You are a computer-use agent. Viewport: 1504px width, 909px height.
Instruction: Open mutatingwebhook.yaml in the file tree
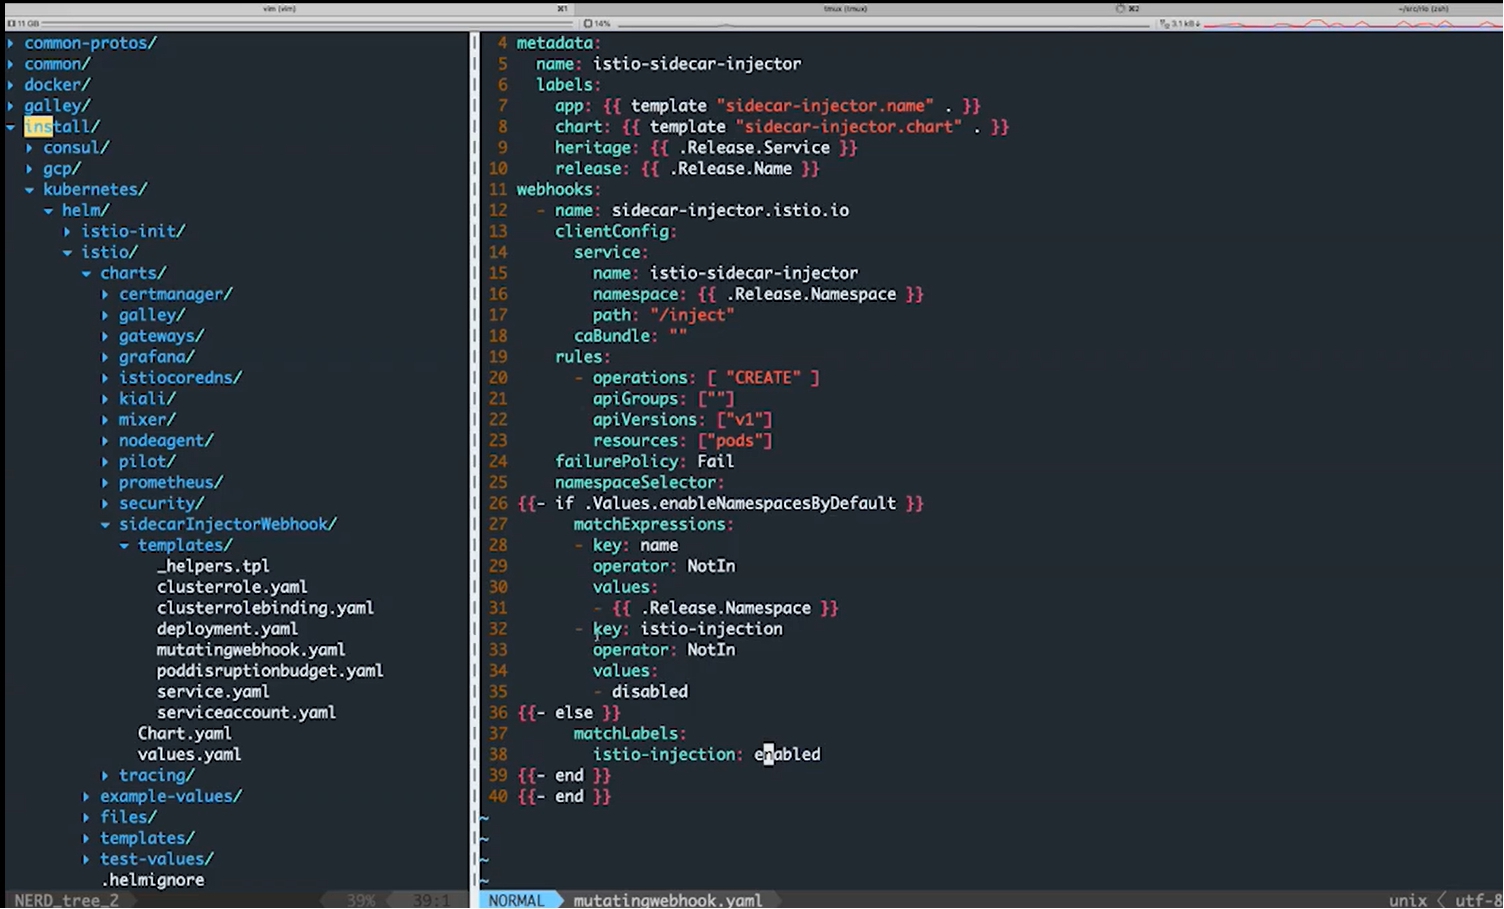(251, 651)
